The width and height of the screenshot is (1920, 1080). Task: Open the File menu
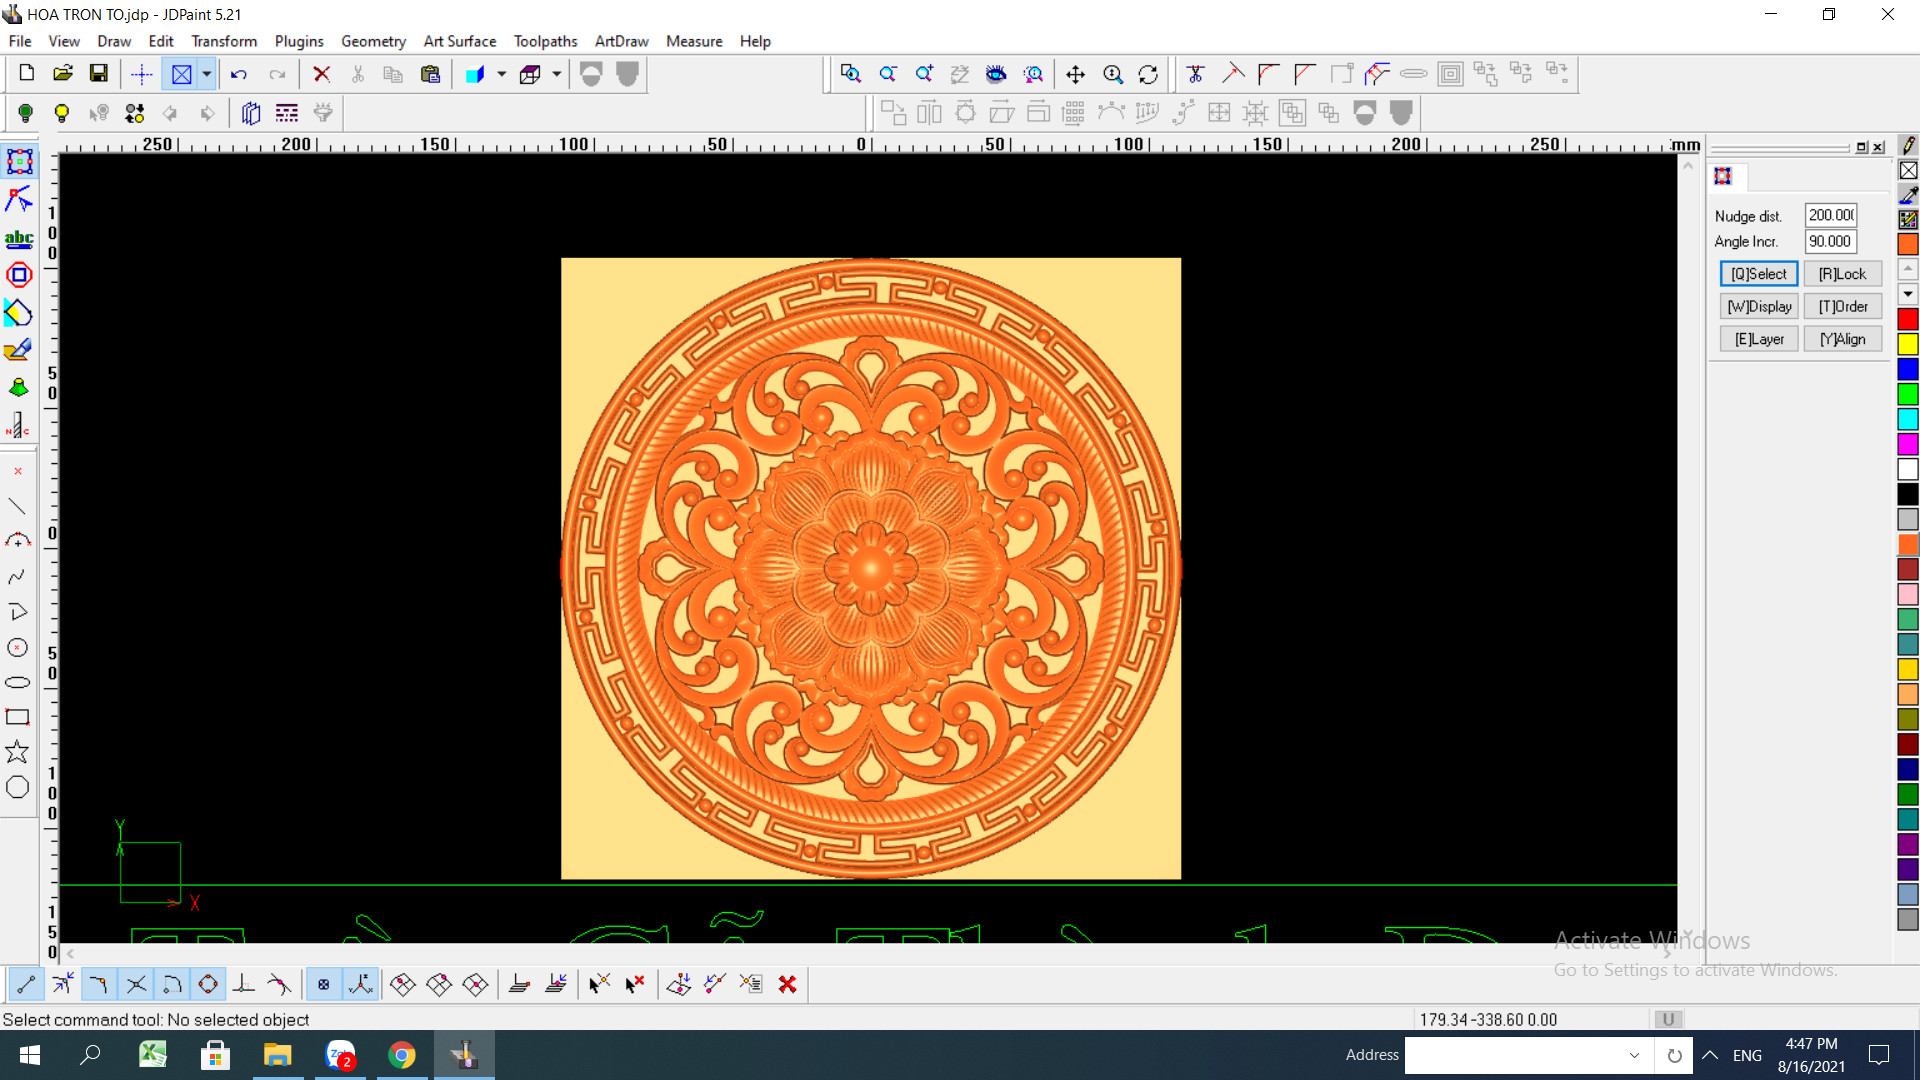click(x=20, y=41)
